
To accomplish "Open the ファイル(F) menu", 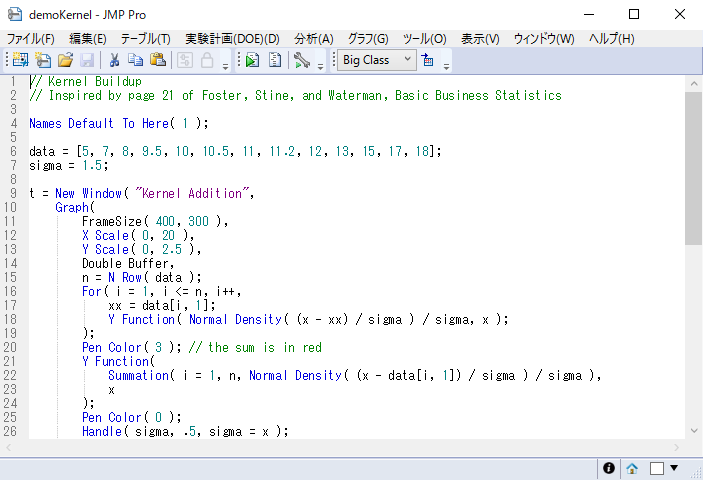I will pyautogui.click(x=31, y=38).
